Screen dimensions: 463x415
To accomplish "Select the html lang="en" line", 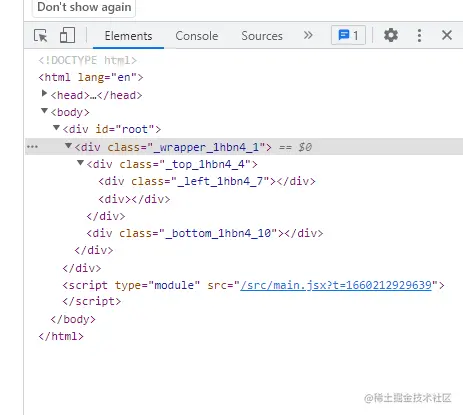I will [x=91, y=77].
